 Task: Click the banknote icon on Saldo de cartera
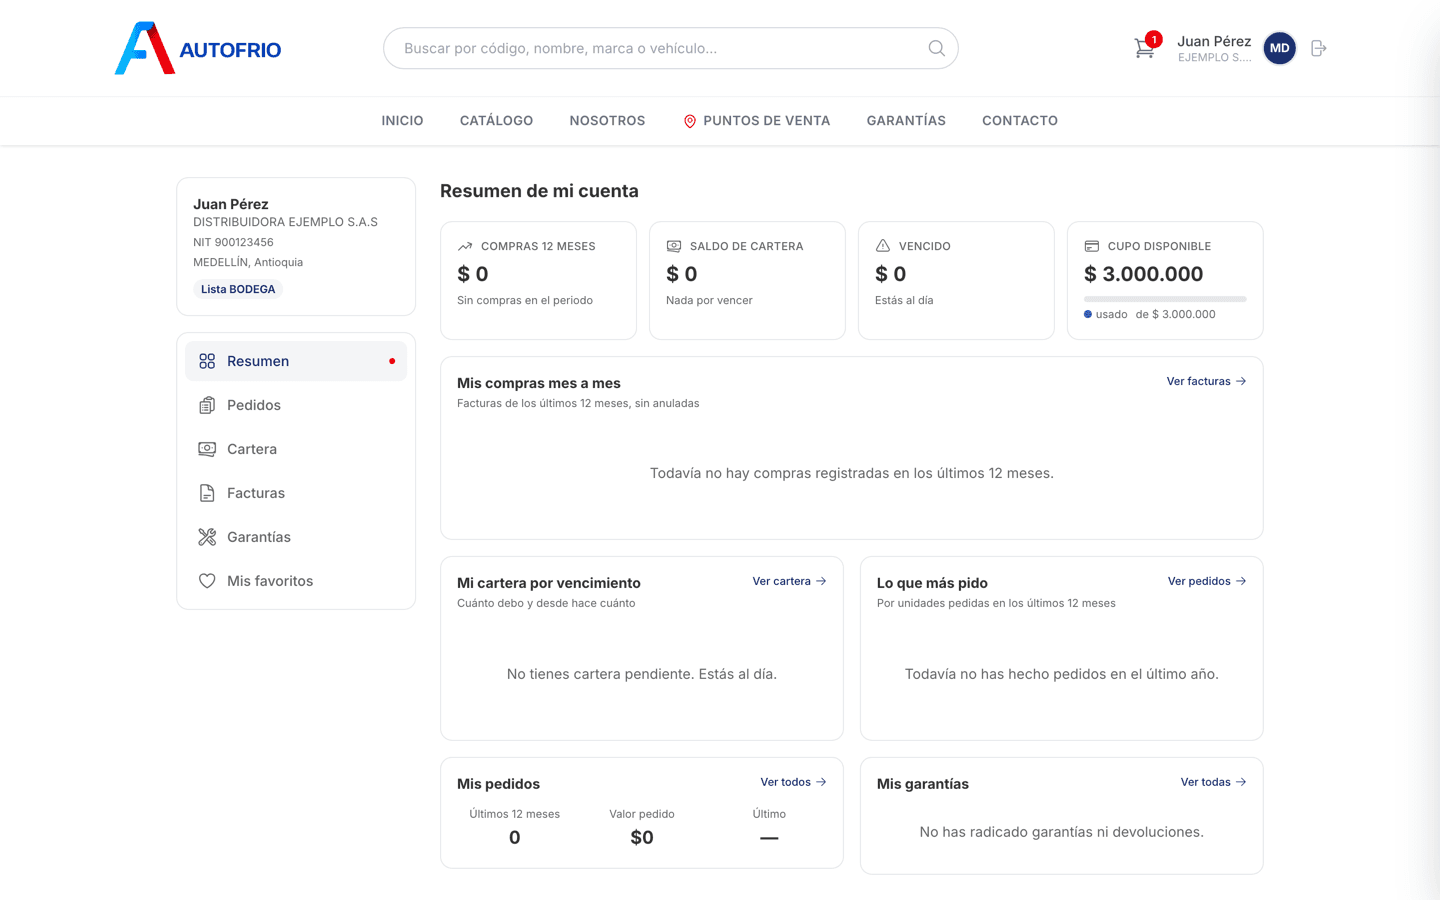click(674, 246)
